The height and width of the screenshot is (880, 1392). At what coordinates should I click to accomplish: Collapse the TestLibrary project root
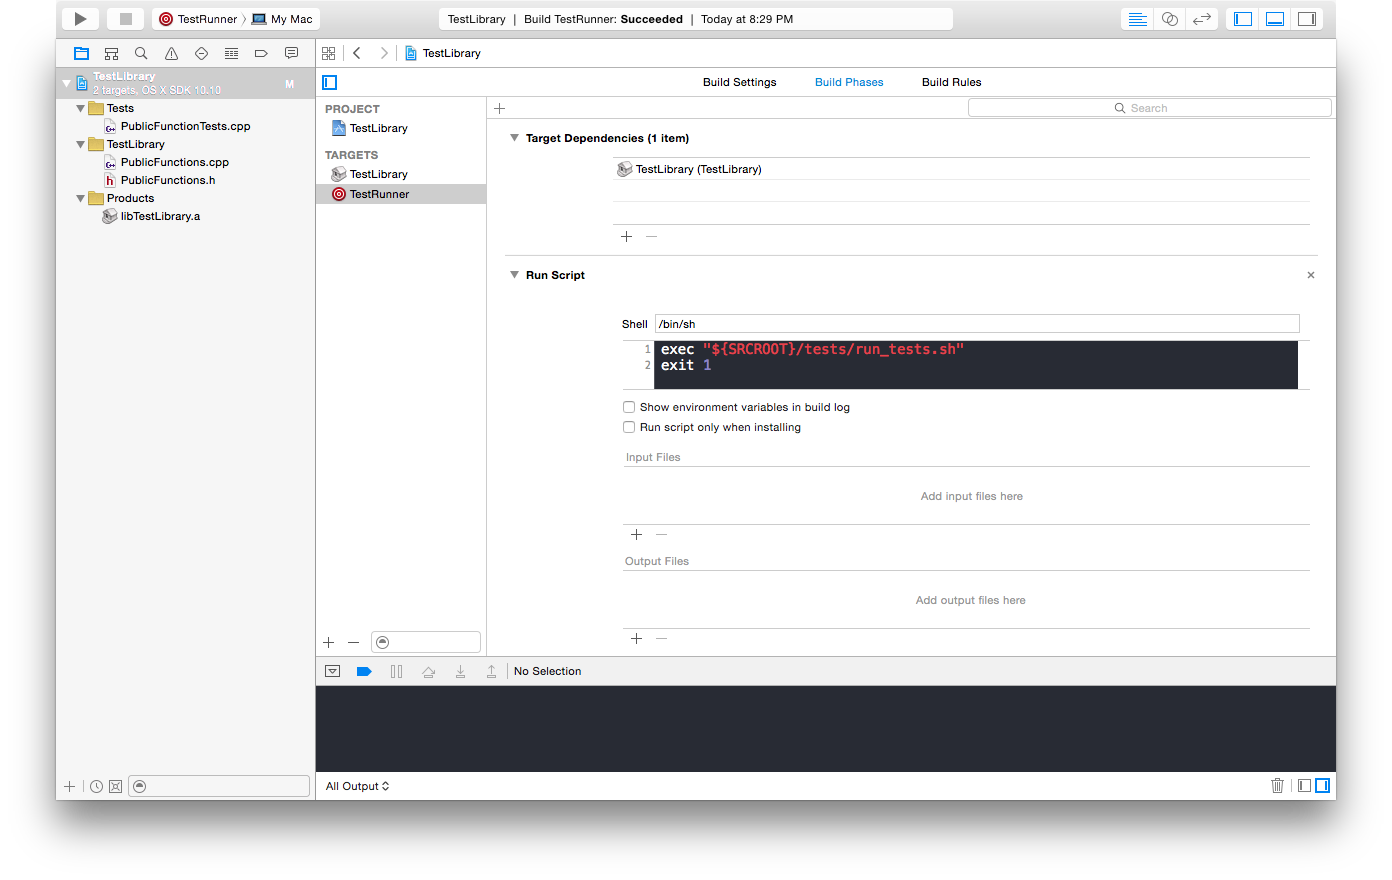click(67, 83)
